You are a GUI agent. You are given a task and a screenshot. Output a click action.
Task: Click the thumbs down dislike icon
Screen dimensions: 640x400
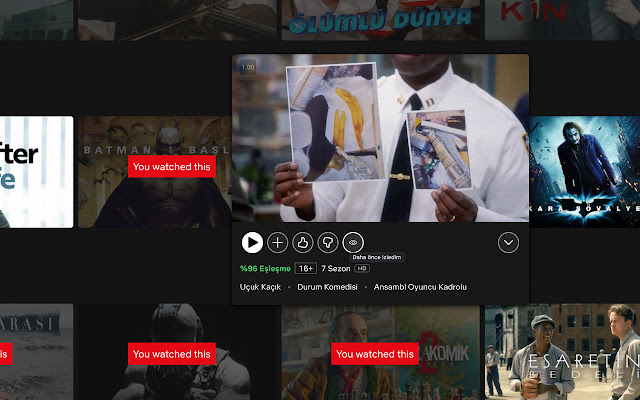328,242
